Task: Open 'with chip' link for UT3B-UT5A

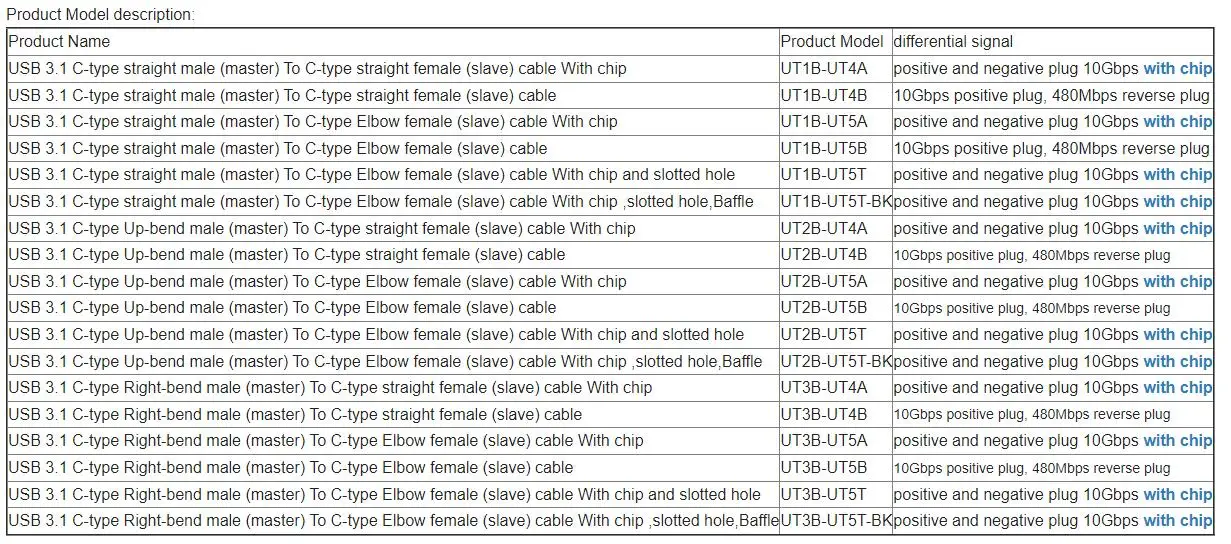Action: (1177, 441)
